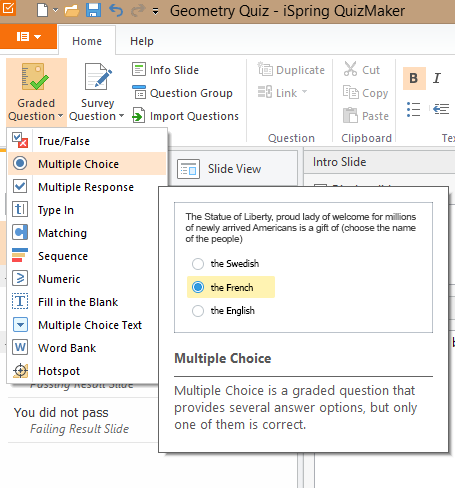Open the new document dropdown arrow

(55, 11)
